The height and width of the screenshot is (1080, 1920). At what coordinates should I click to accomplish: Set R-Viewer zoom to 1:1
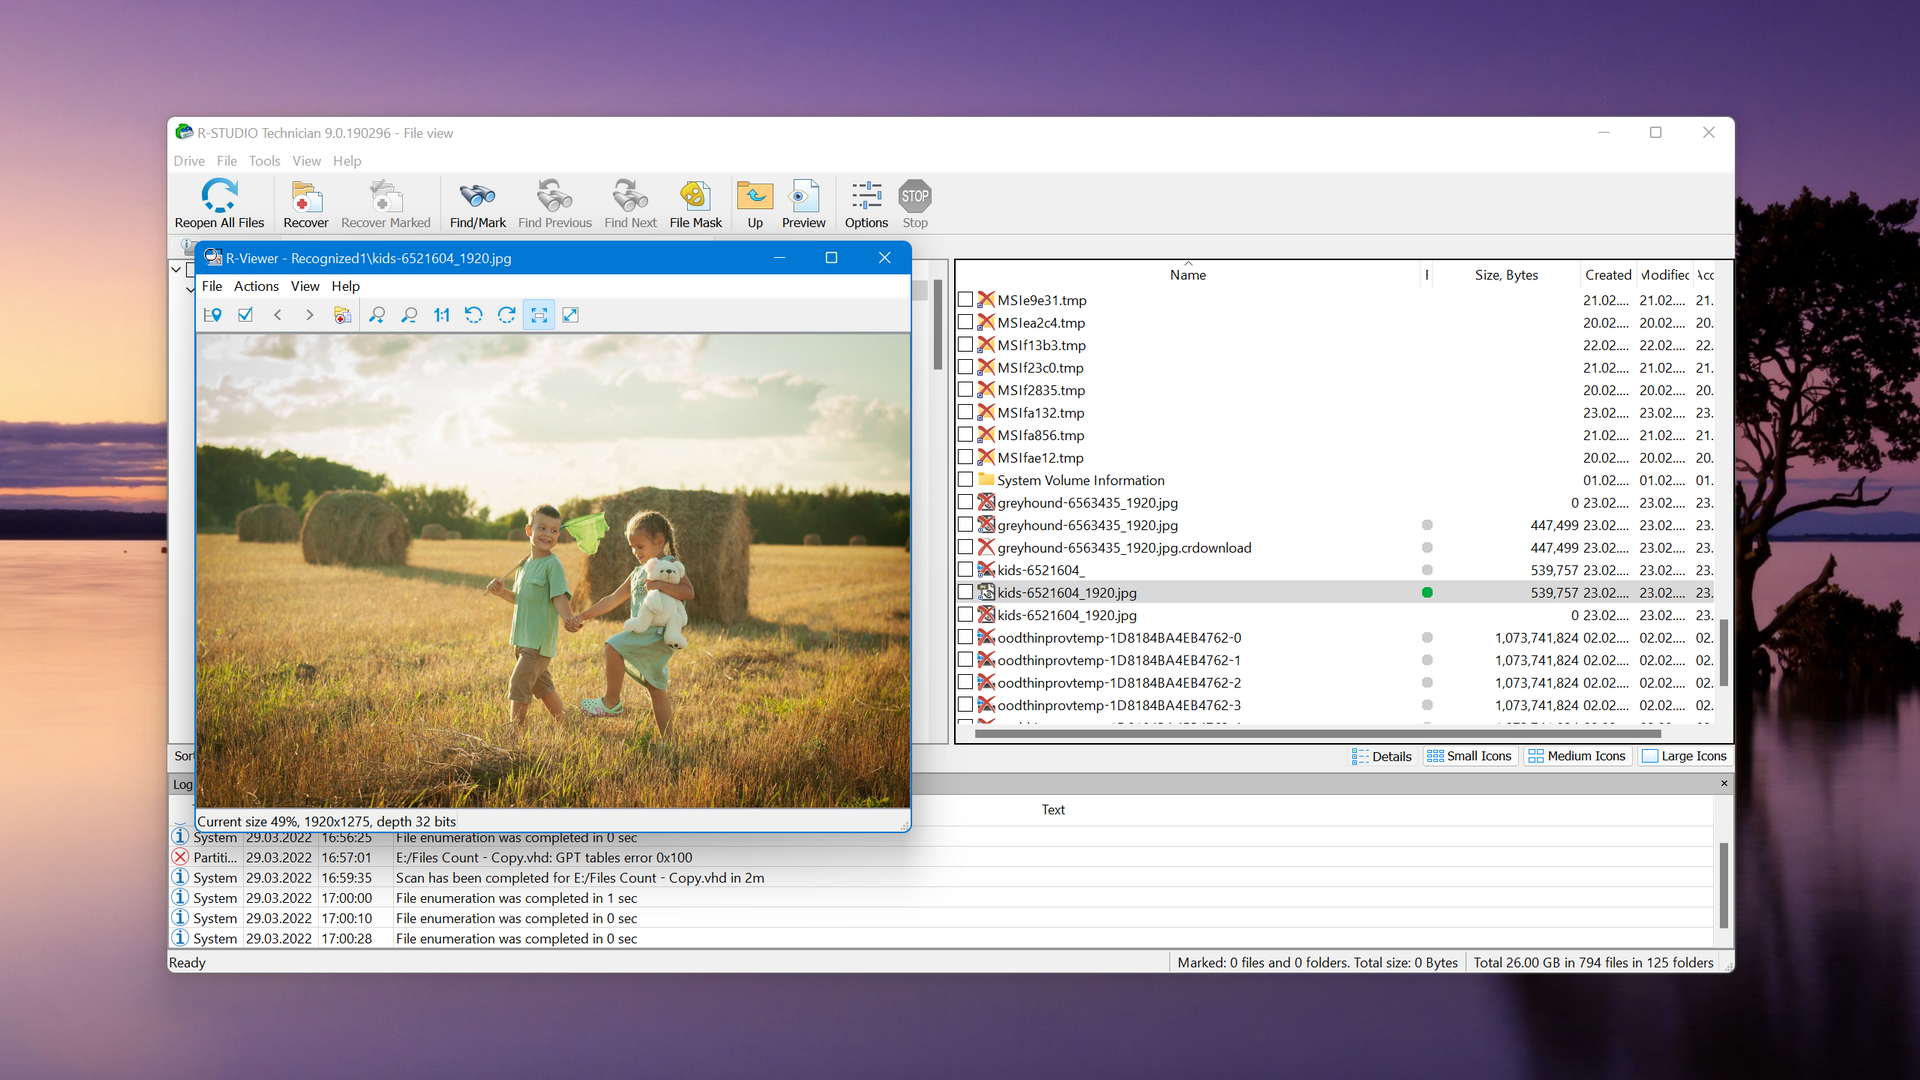click(x=441, y=315)
